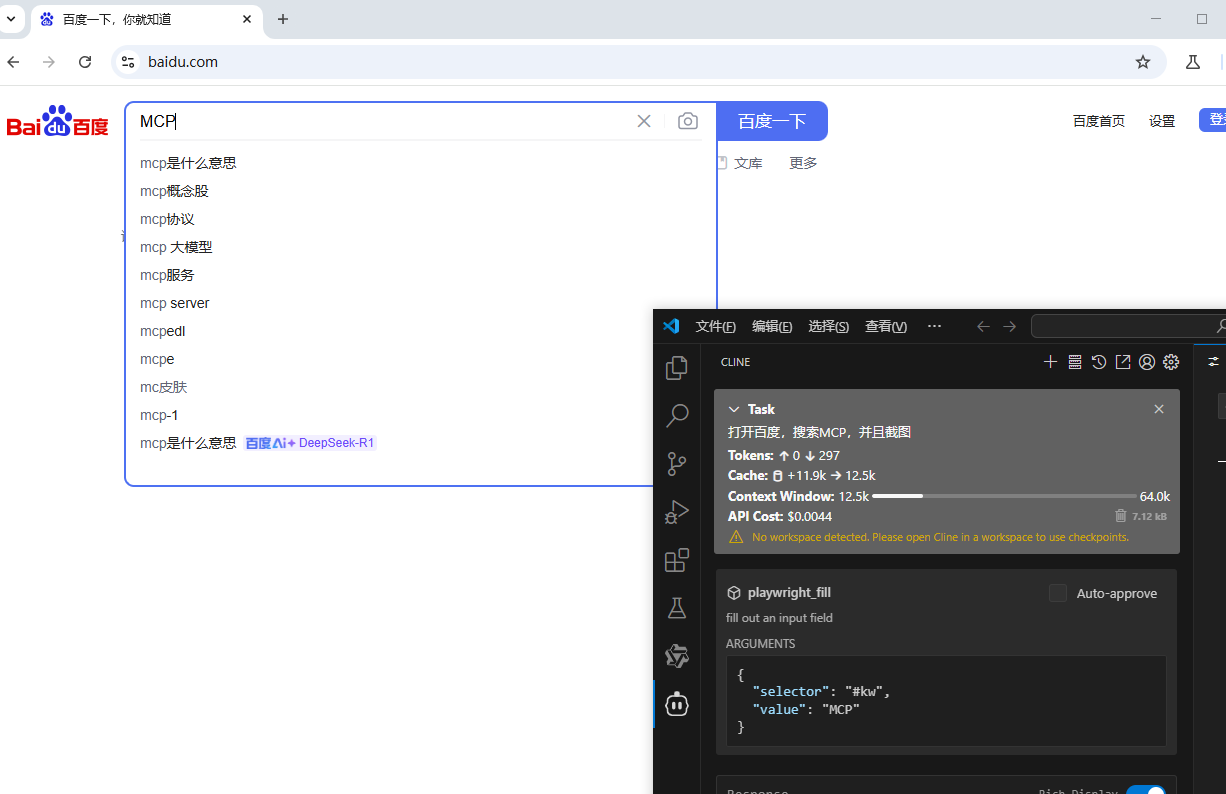The image size is (1226, 794).
Task: Open Cline settings gear
Action: pyautogui.click(x=1171, y=362)
